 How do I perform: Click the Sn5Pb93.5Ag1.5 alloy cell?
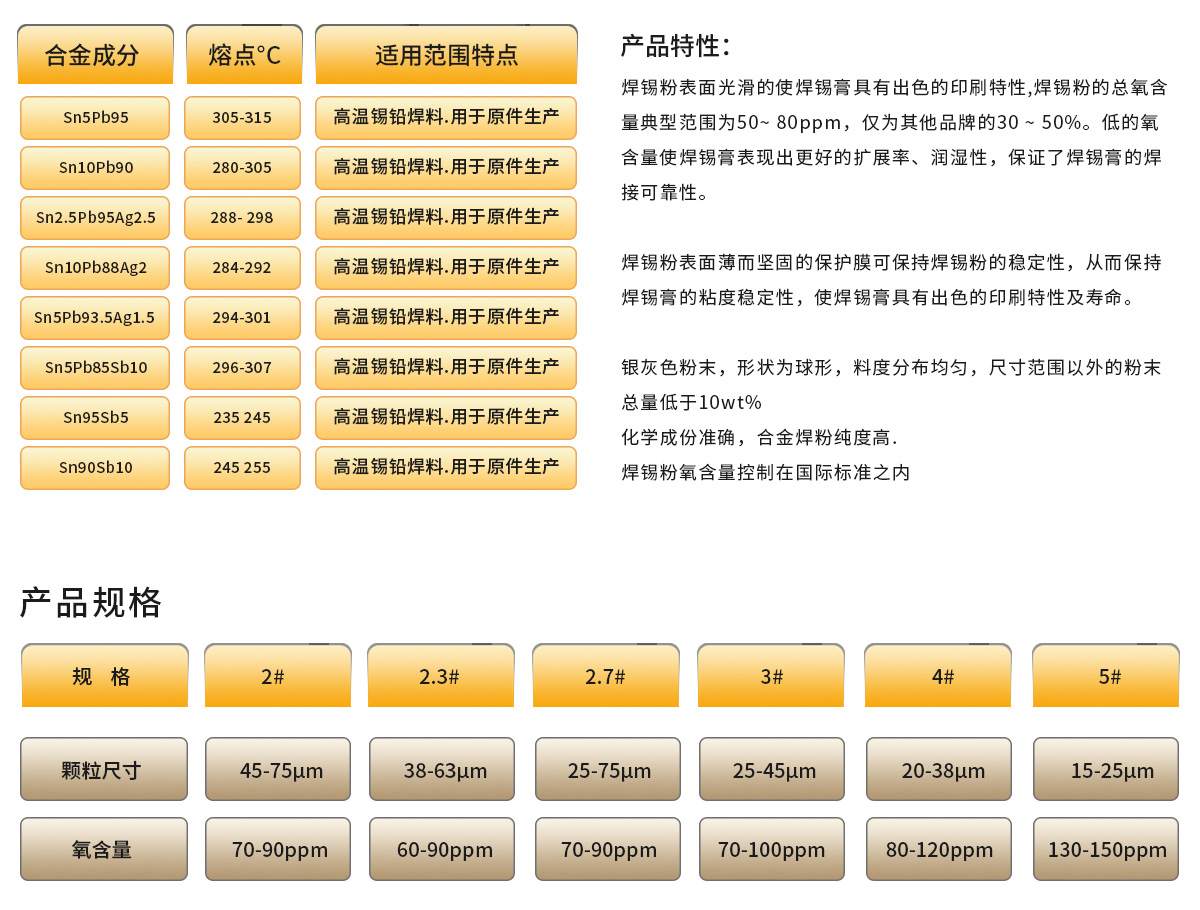click(94, 318)
